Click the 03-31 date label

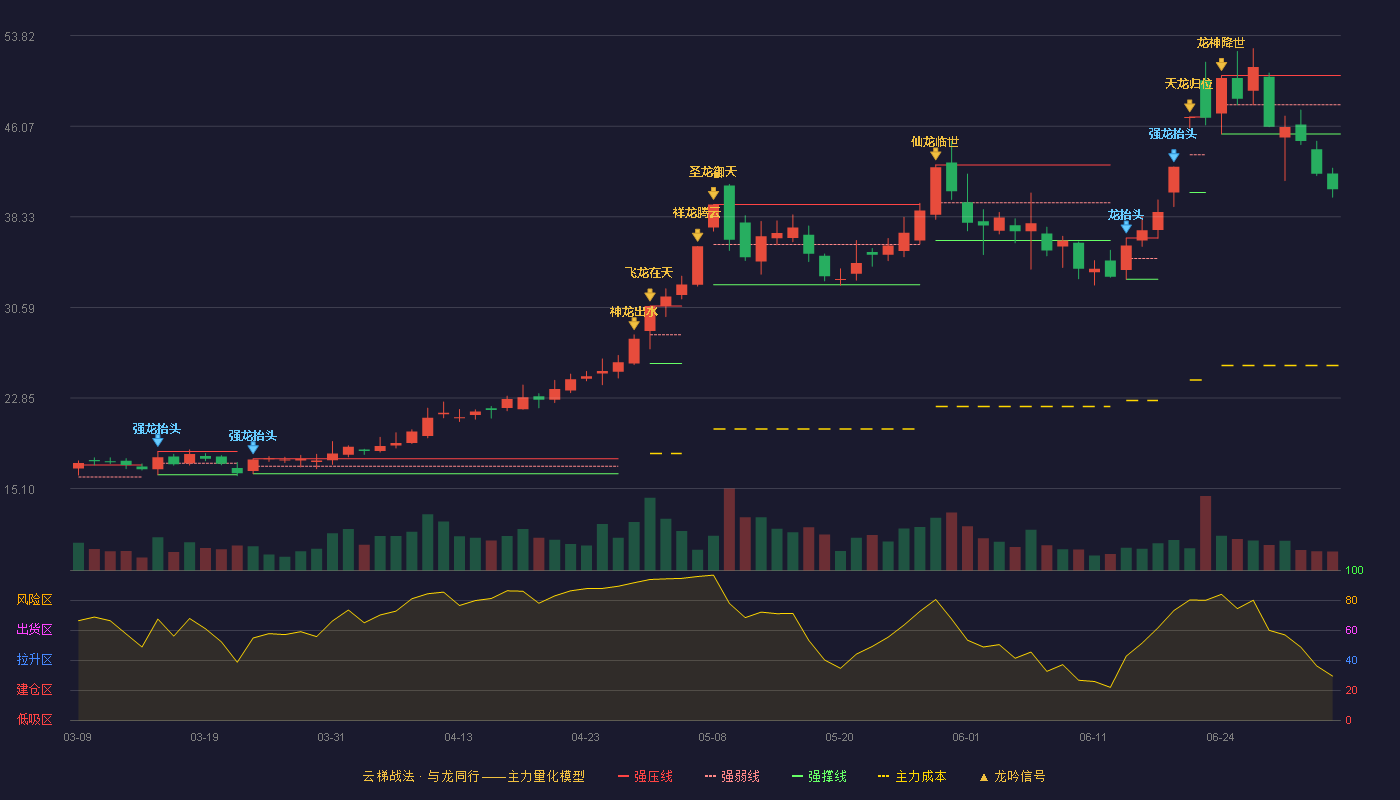tap(331, 737)
